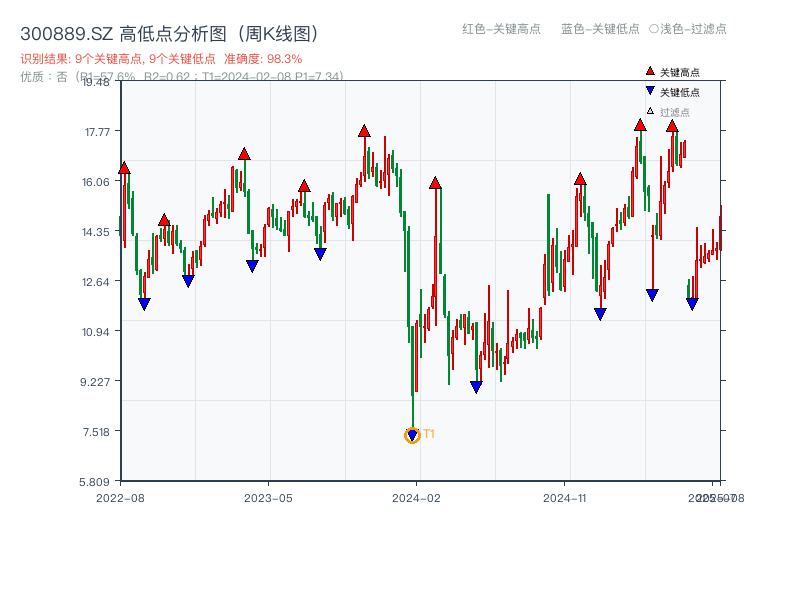
Task: Pick the blue low marker under the long red candle in 2025
Action: 652,295
